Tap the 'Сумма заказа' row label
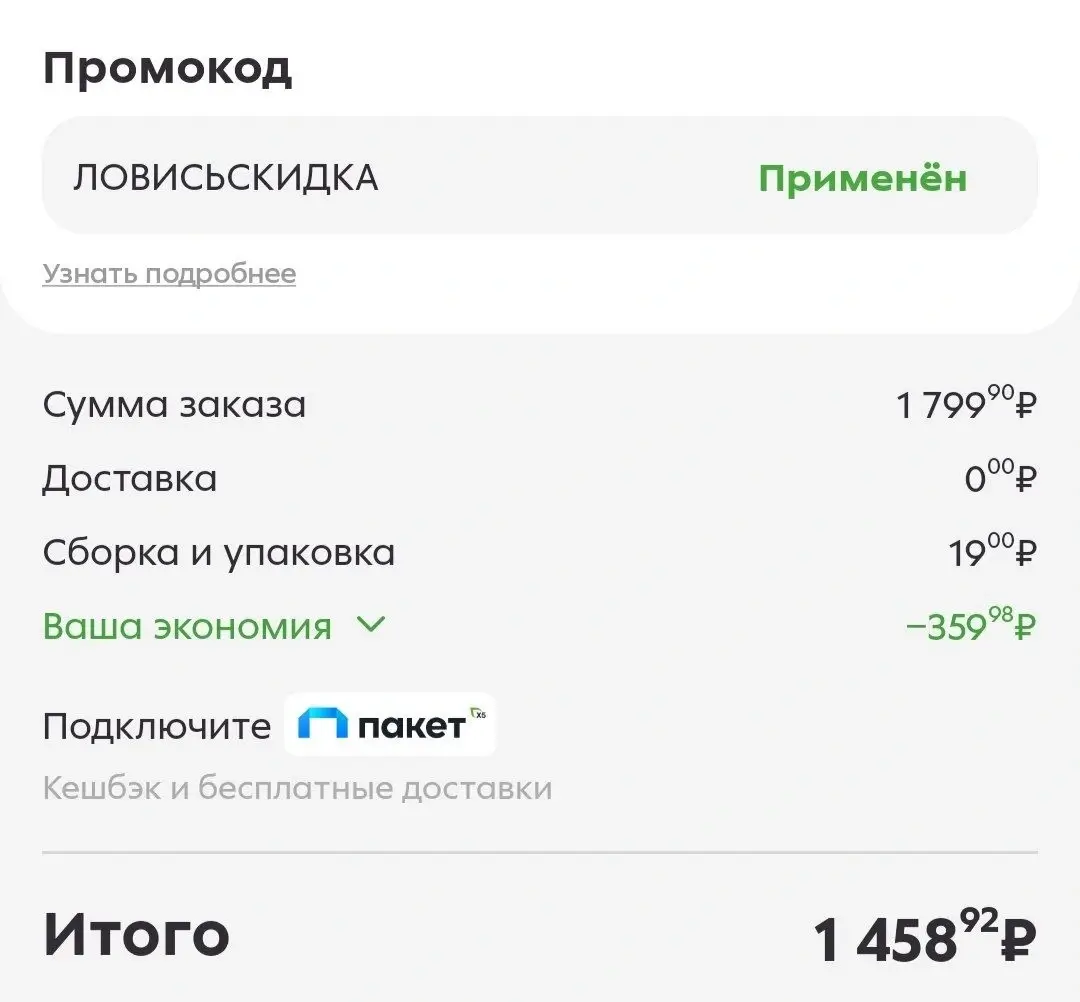The width and height of the screenshot is (1080, 1002). pyautogui.click(x=174, y=405)
